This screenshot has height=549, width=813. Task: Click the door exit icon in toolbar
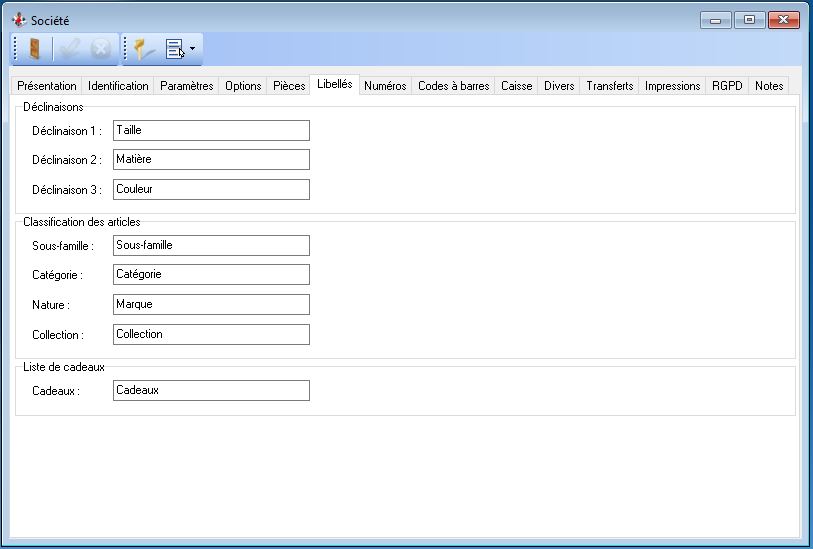(x=36, y=48)
